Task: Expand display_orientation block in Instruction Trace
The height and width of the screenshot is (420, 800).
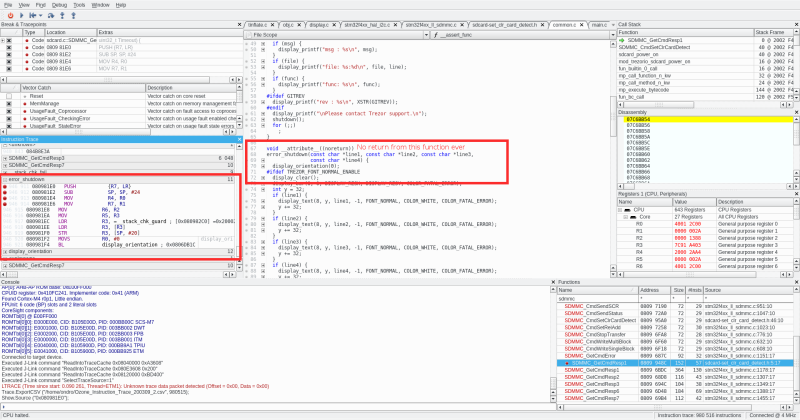Action: (5, 252)
